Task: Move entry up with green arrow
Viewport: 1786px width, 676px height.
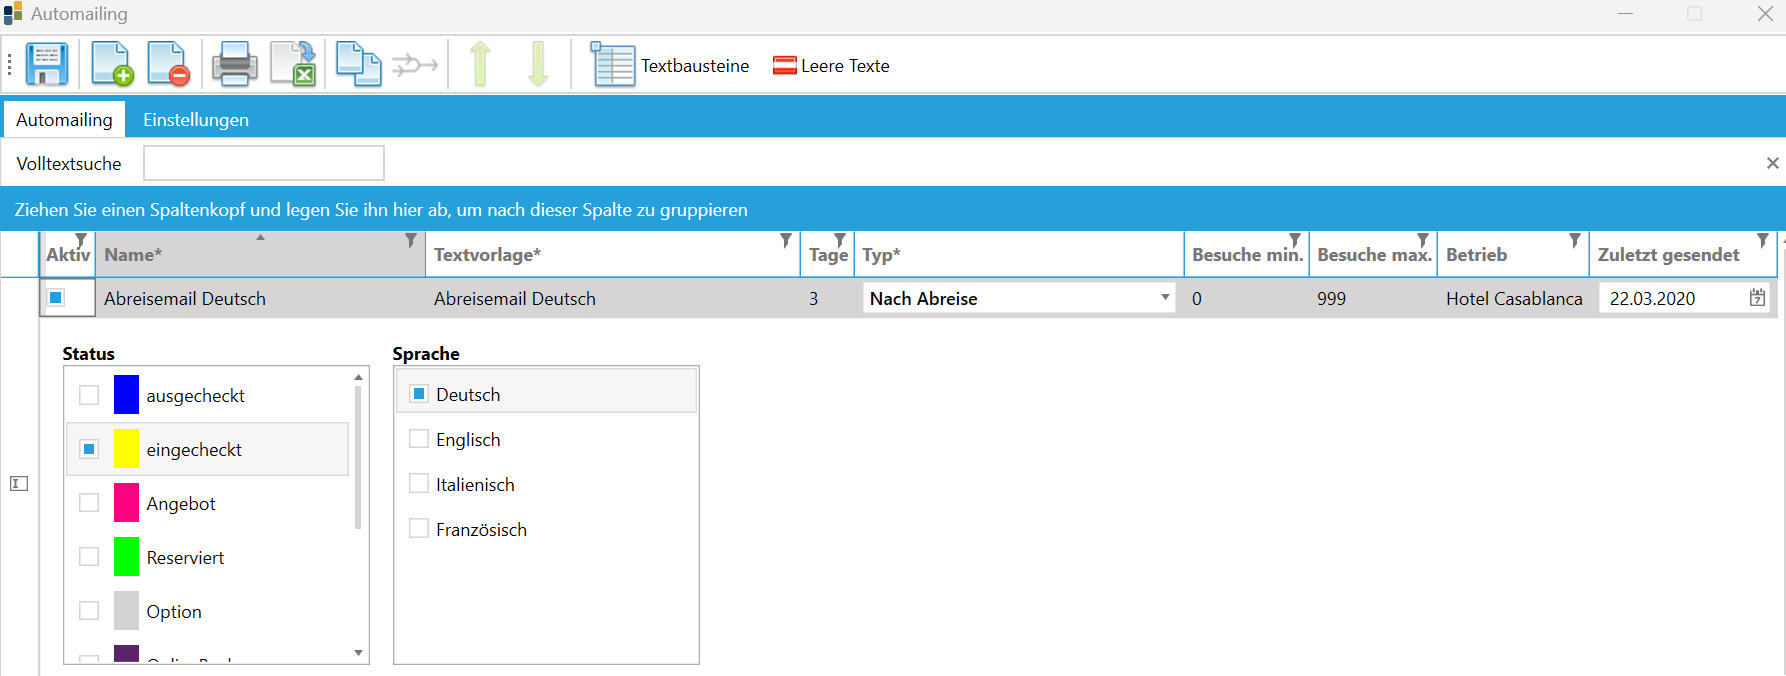Action: (x=480, y=65)
